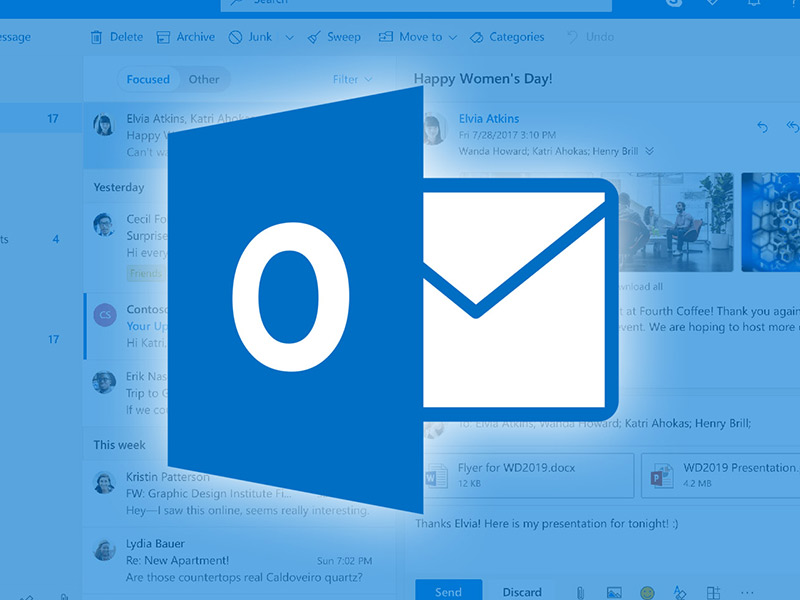Open Kristin Patterson's 'FW: Graphic Design Institute' email
Screen dimensions: 800x600
pyautogui.click(x=240, y=493)
